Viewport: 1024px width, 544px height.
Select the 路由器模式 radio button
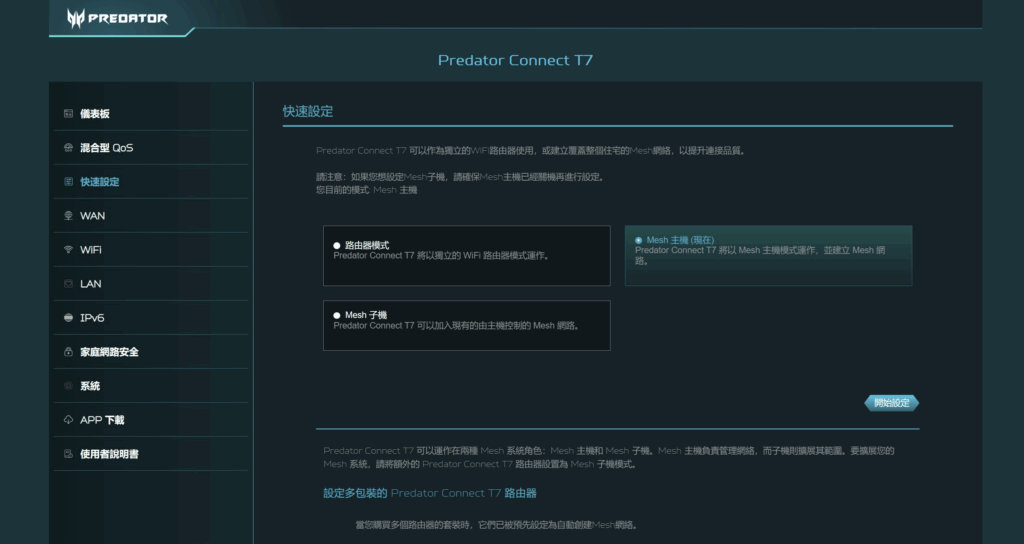tap(337, 246)
